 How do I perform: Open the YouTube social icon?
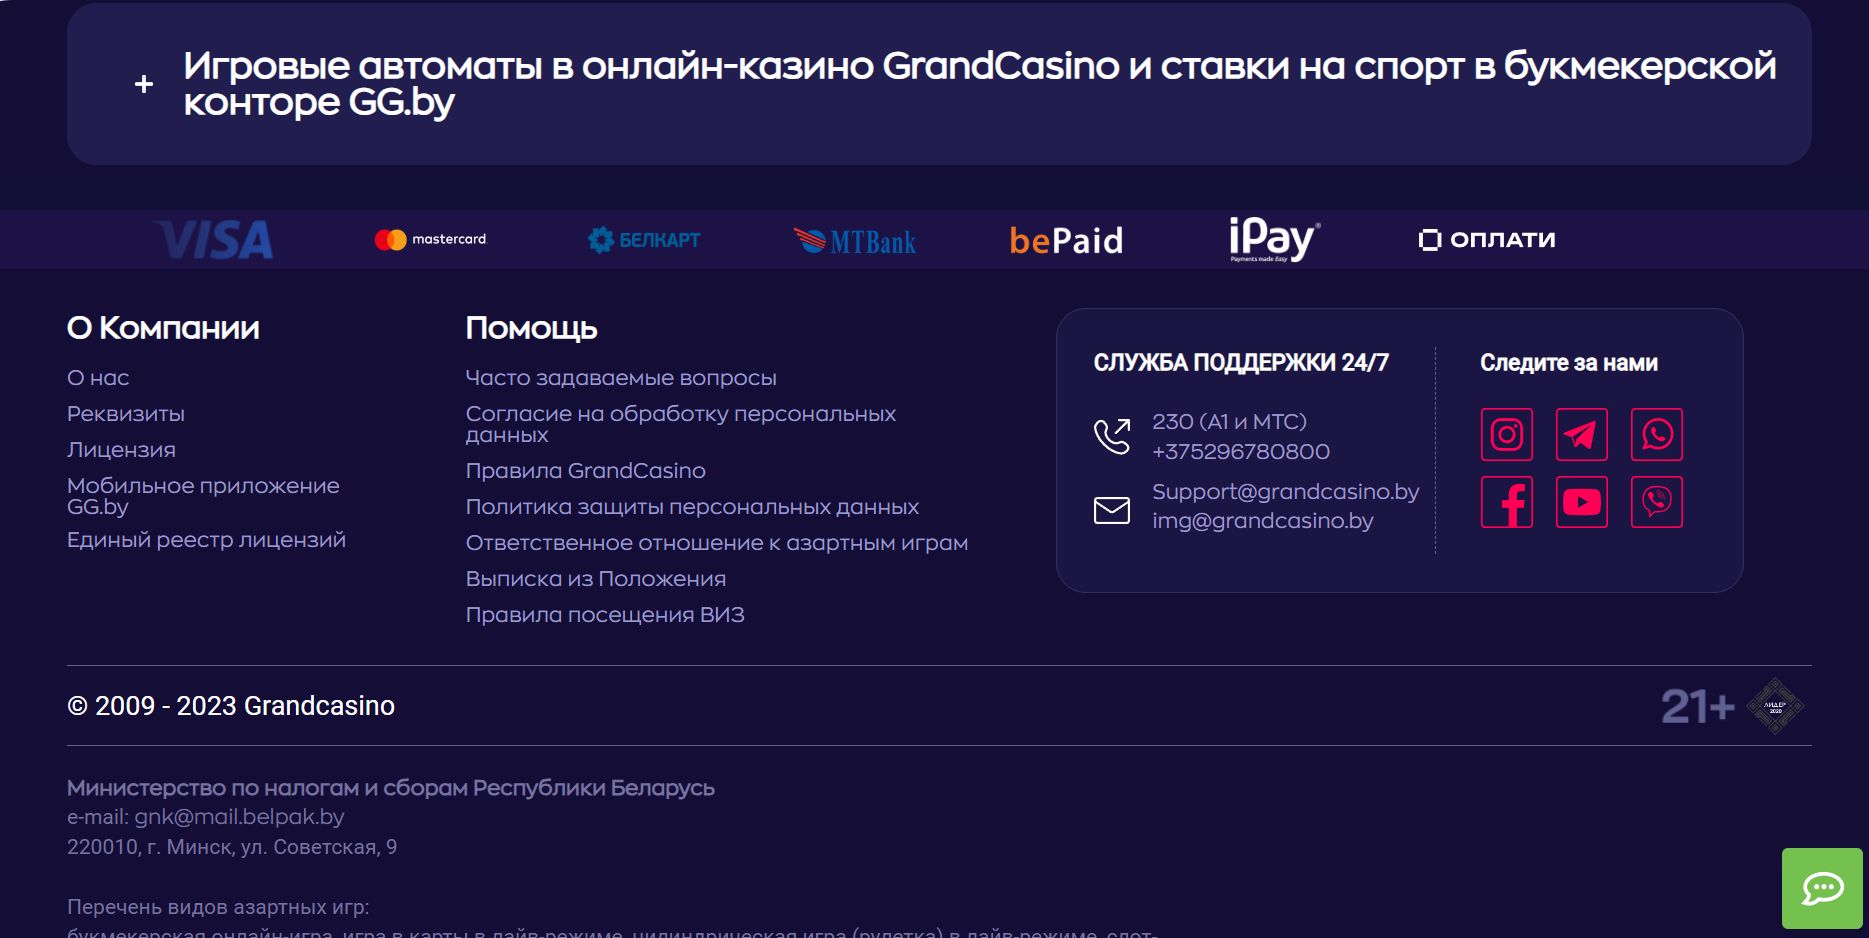tap(1582, 502)
